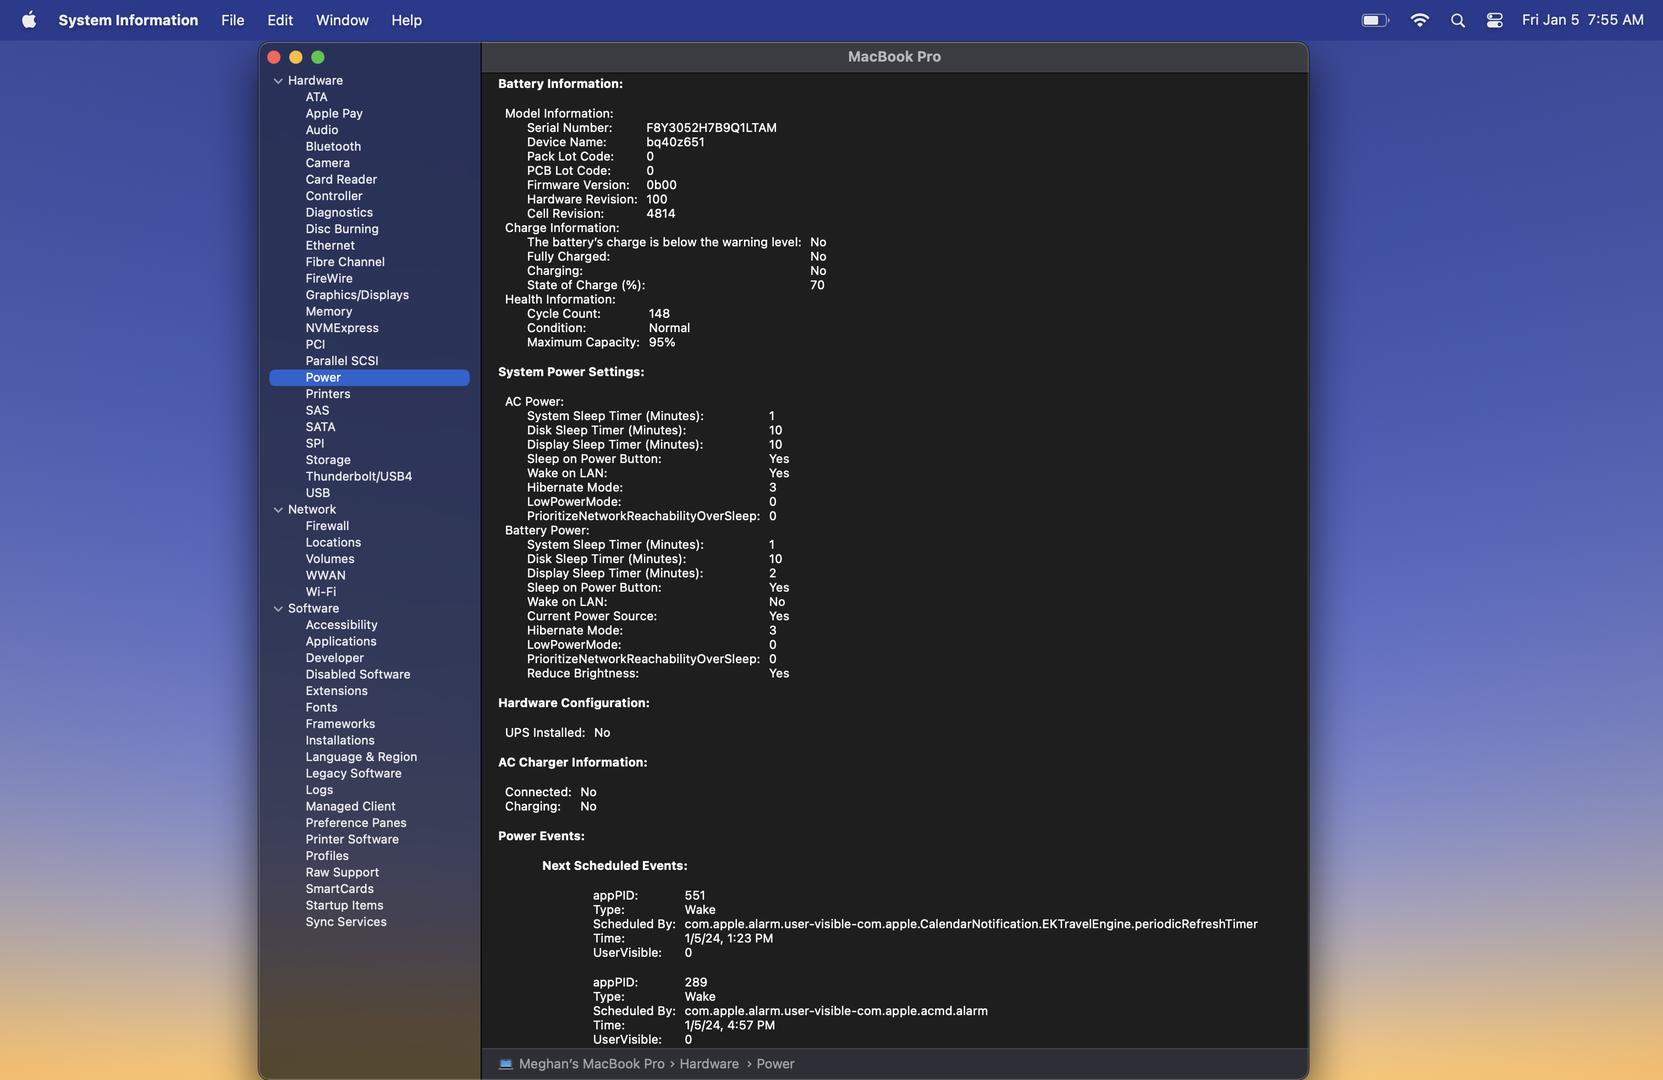This screenshot has width=1663, height=1080.
Task: Select Bluetooth in the sidebar
Action: [333, 147]
